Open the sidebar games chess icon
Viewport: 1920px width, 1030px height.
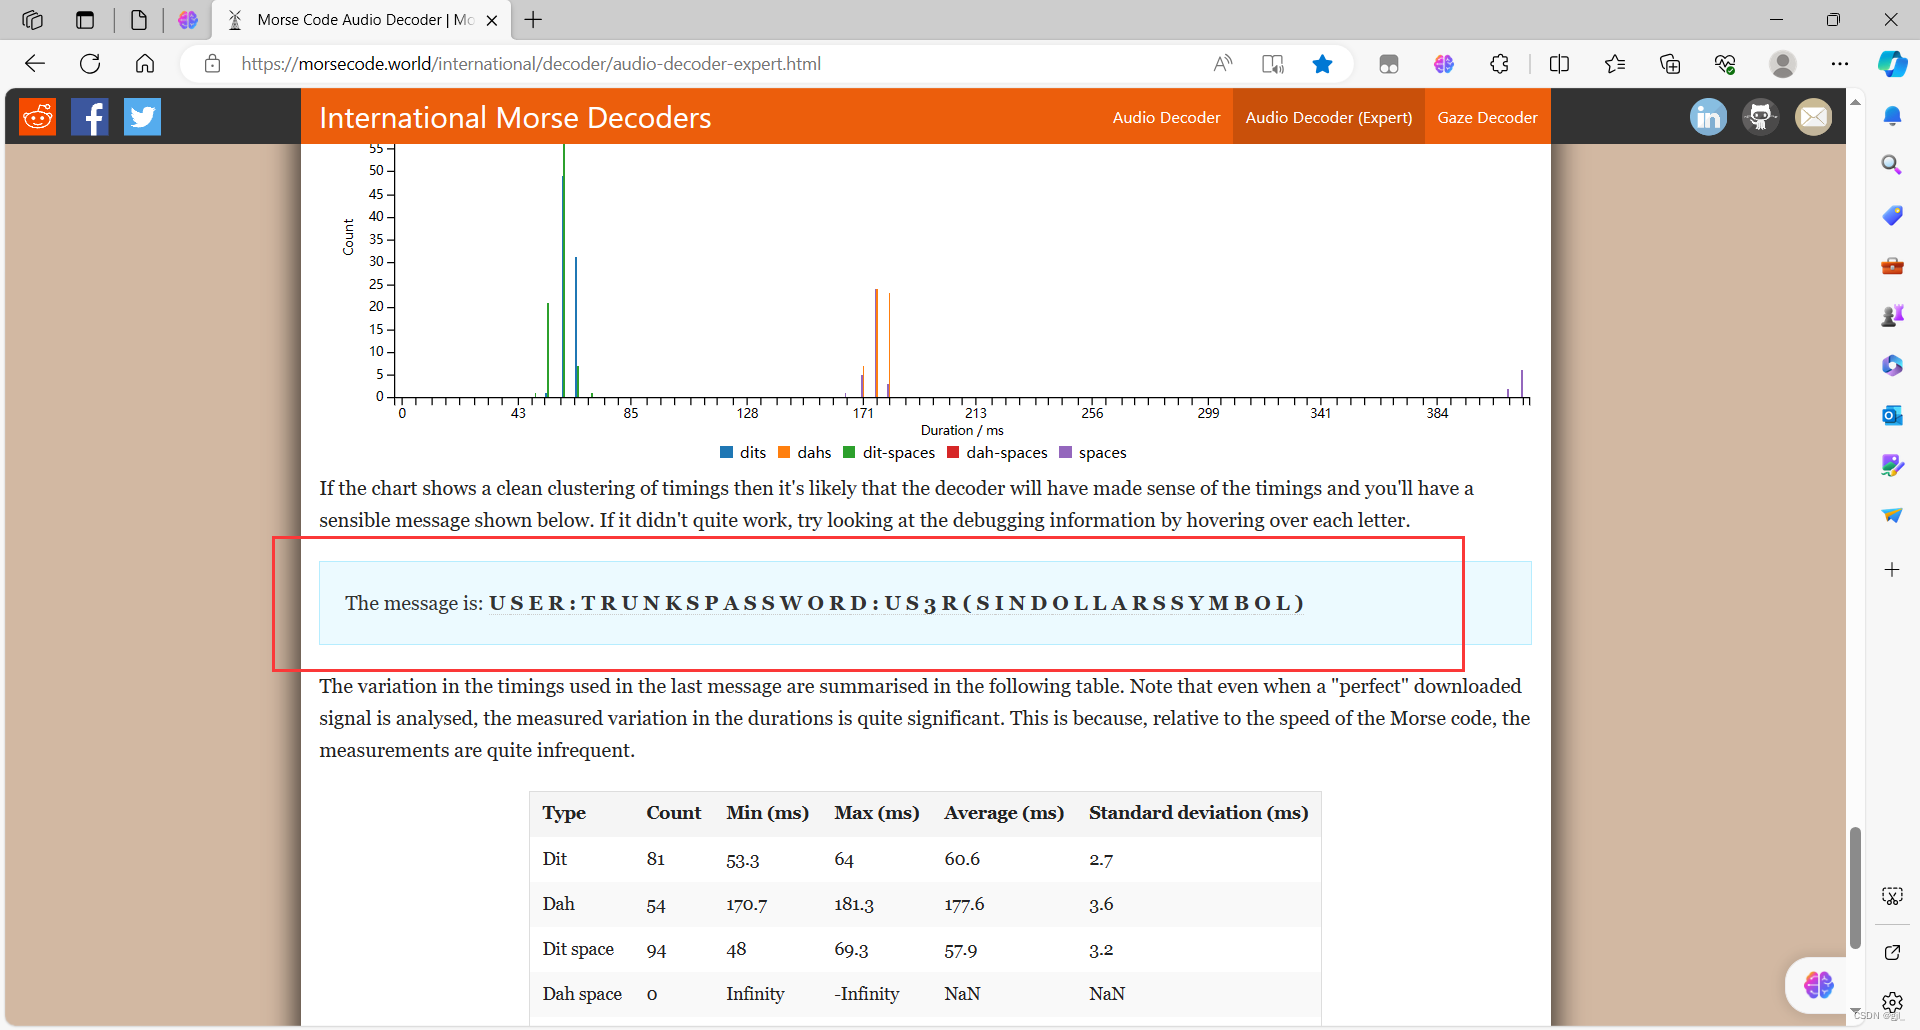[1892, 315]
